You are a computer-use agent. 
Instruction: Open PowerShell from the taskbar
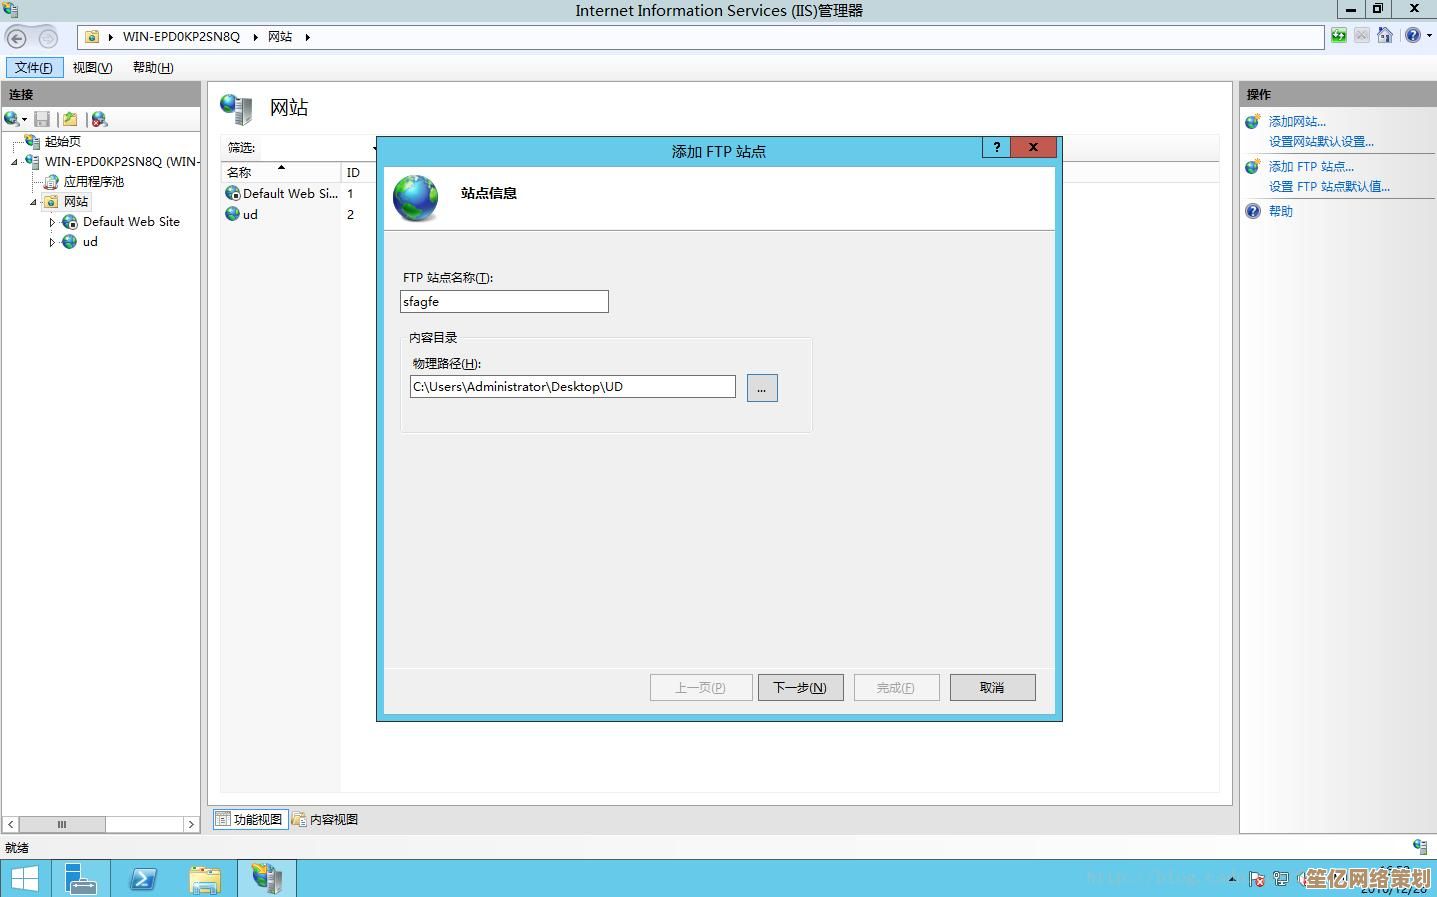(143, 879)
